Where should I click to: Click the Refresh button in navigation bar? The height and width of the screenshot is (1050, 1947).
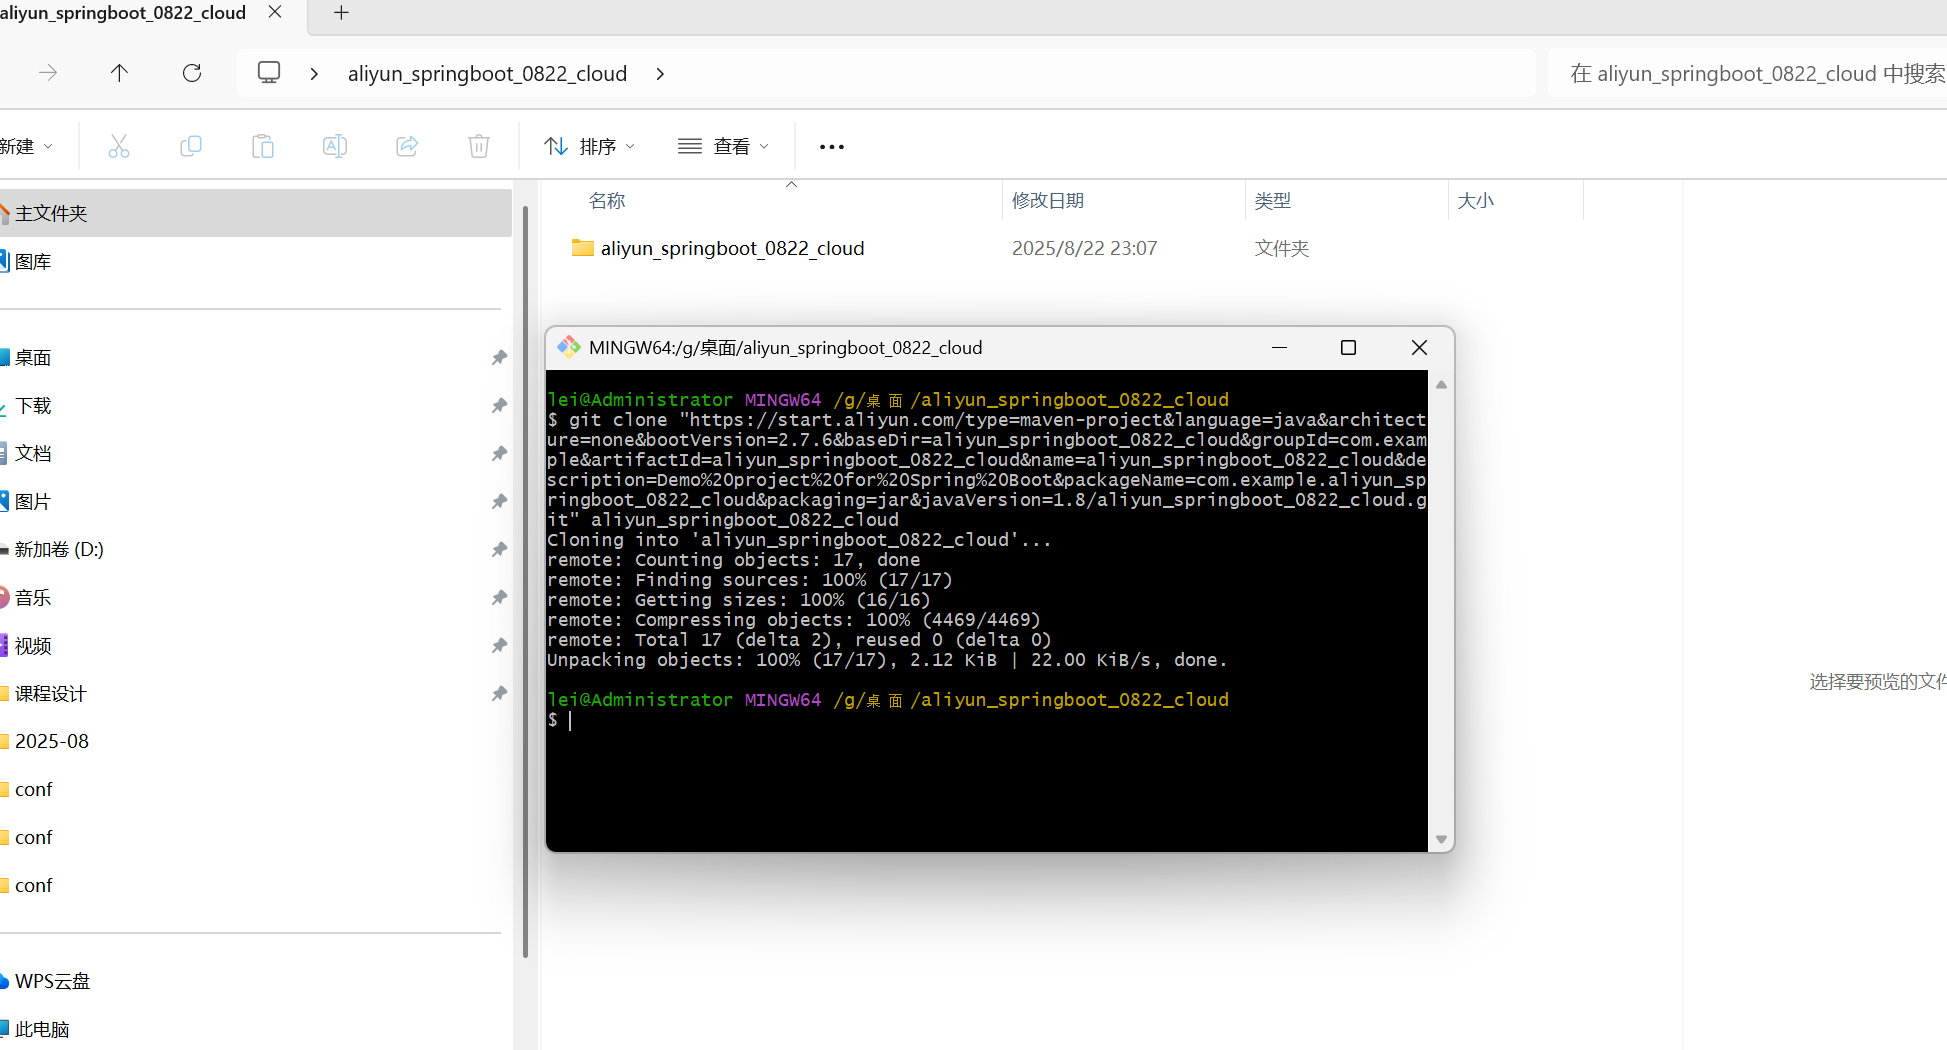tap(192, 73)
